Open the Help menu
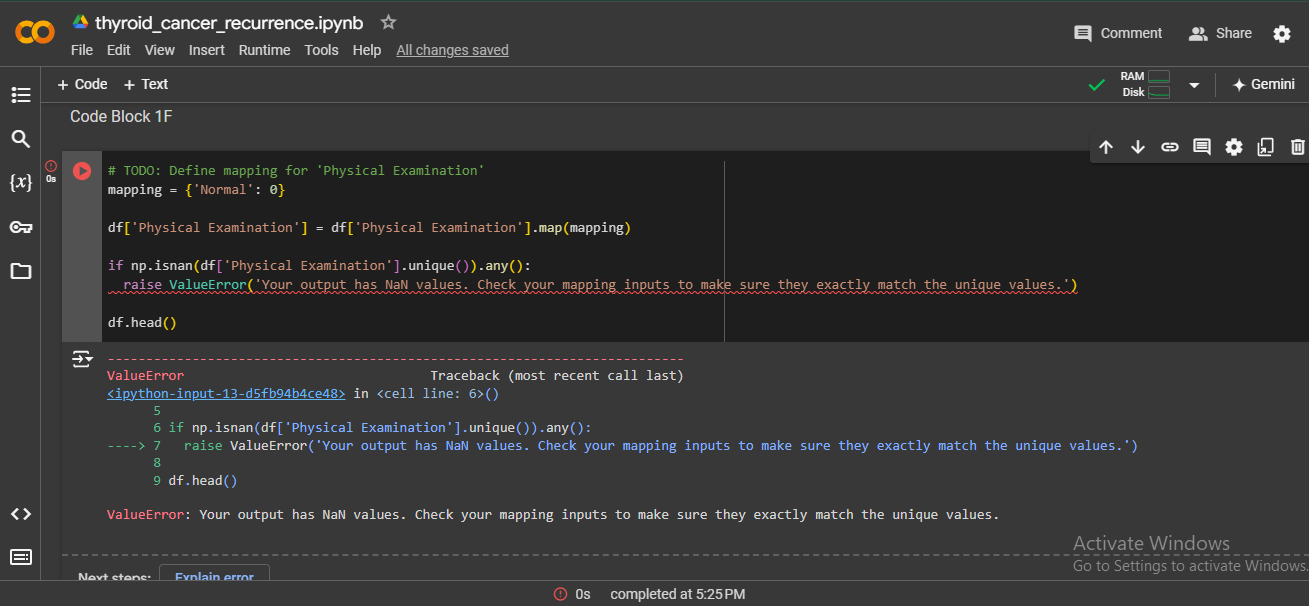 tap(367, 50)
